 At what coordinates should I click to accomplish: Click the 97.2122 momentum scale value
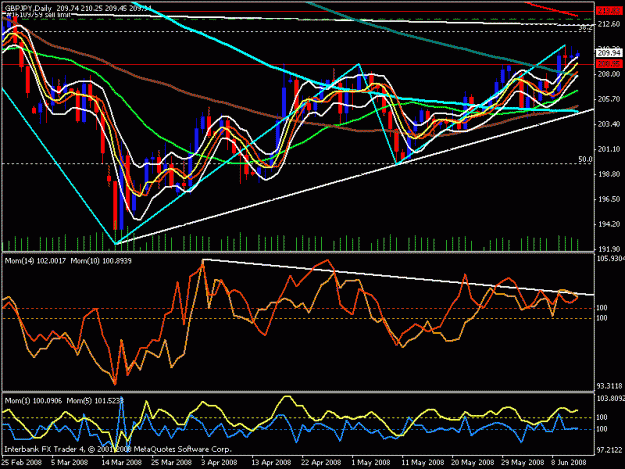[x=609, y=450]
